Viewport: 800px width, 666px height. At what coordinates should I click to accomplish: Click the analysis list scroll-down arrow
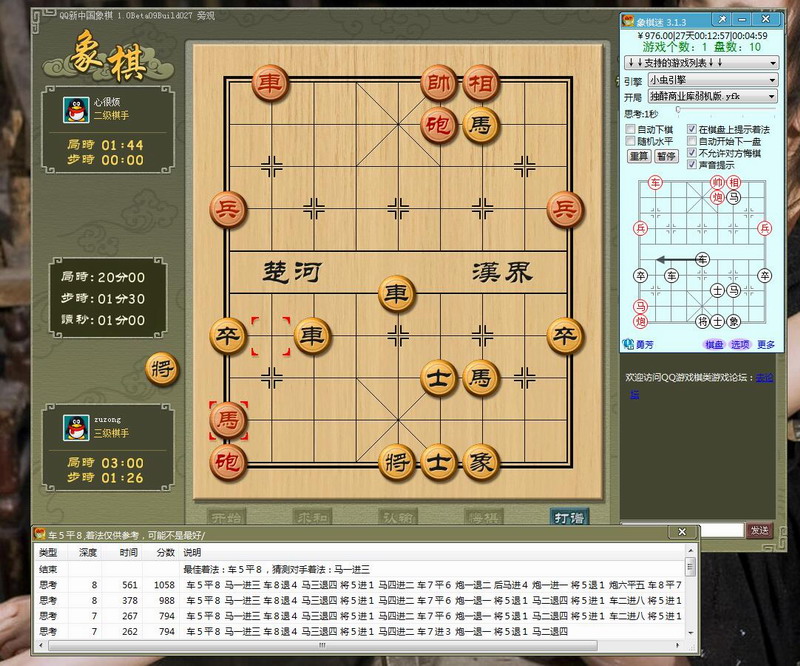[691, 632]
